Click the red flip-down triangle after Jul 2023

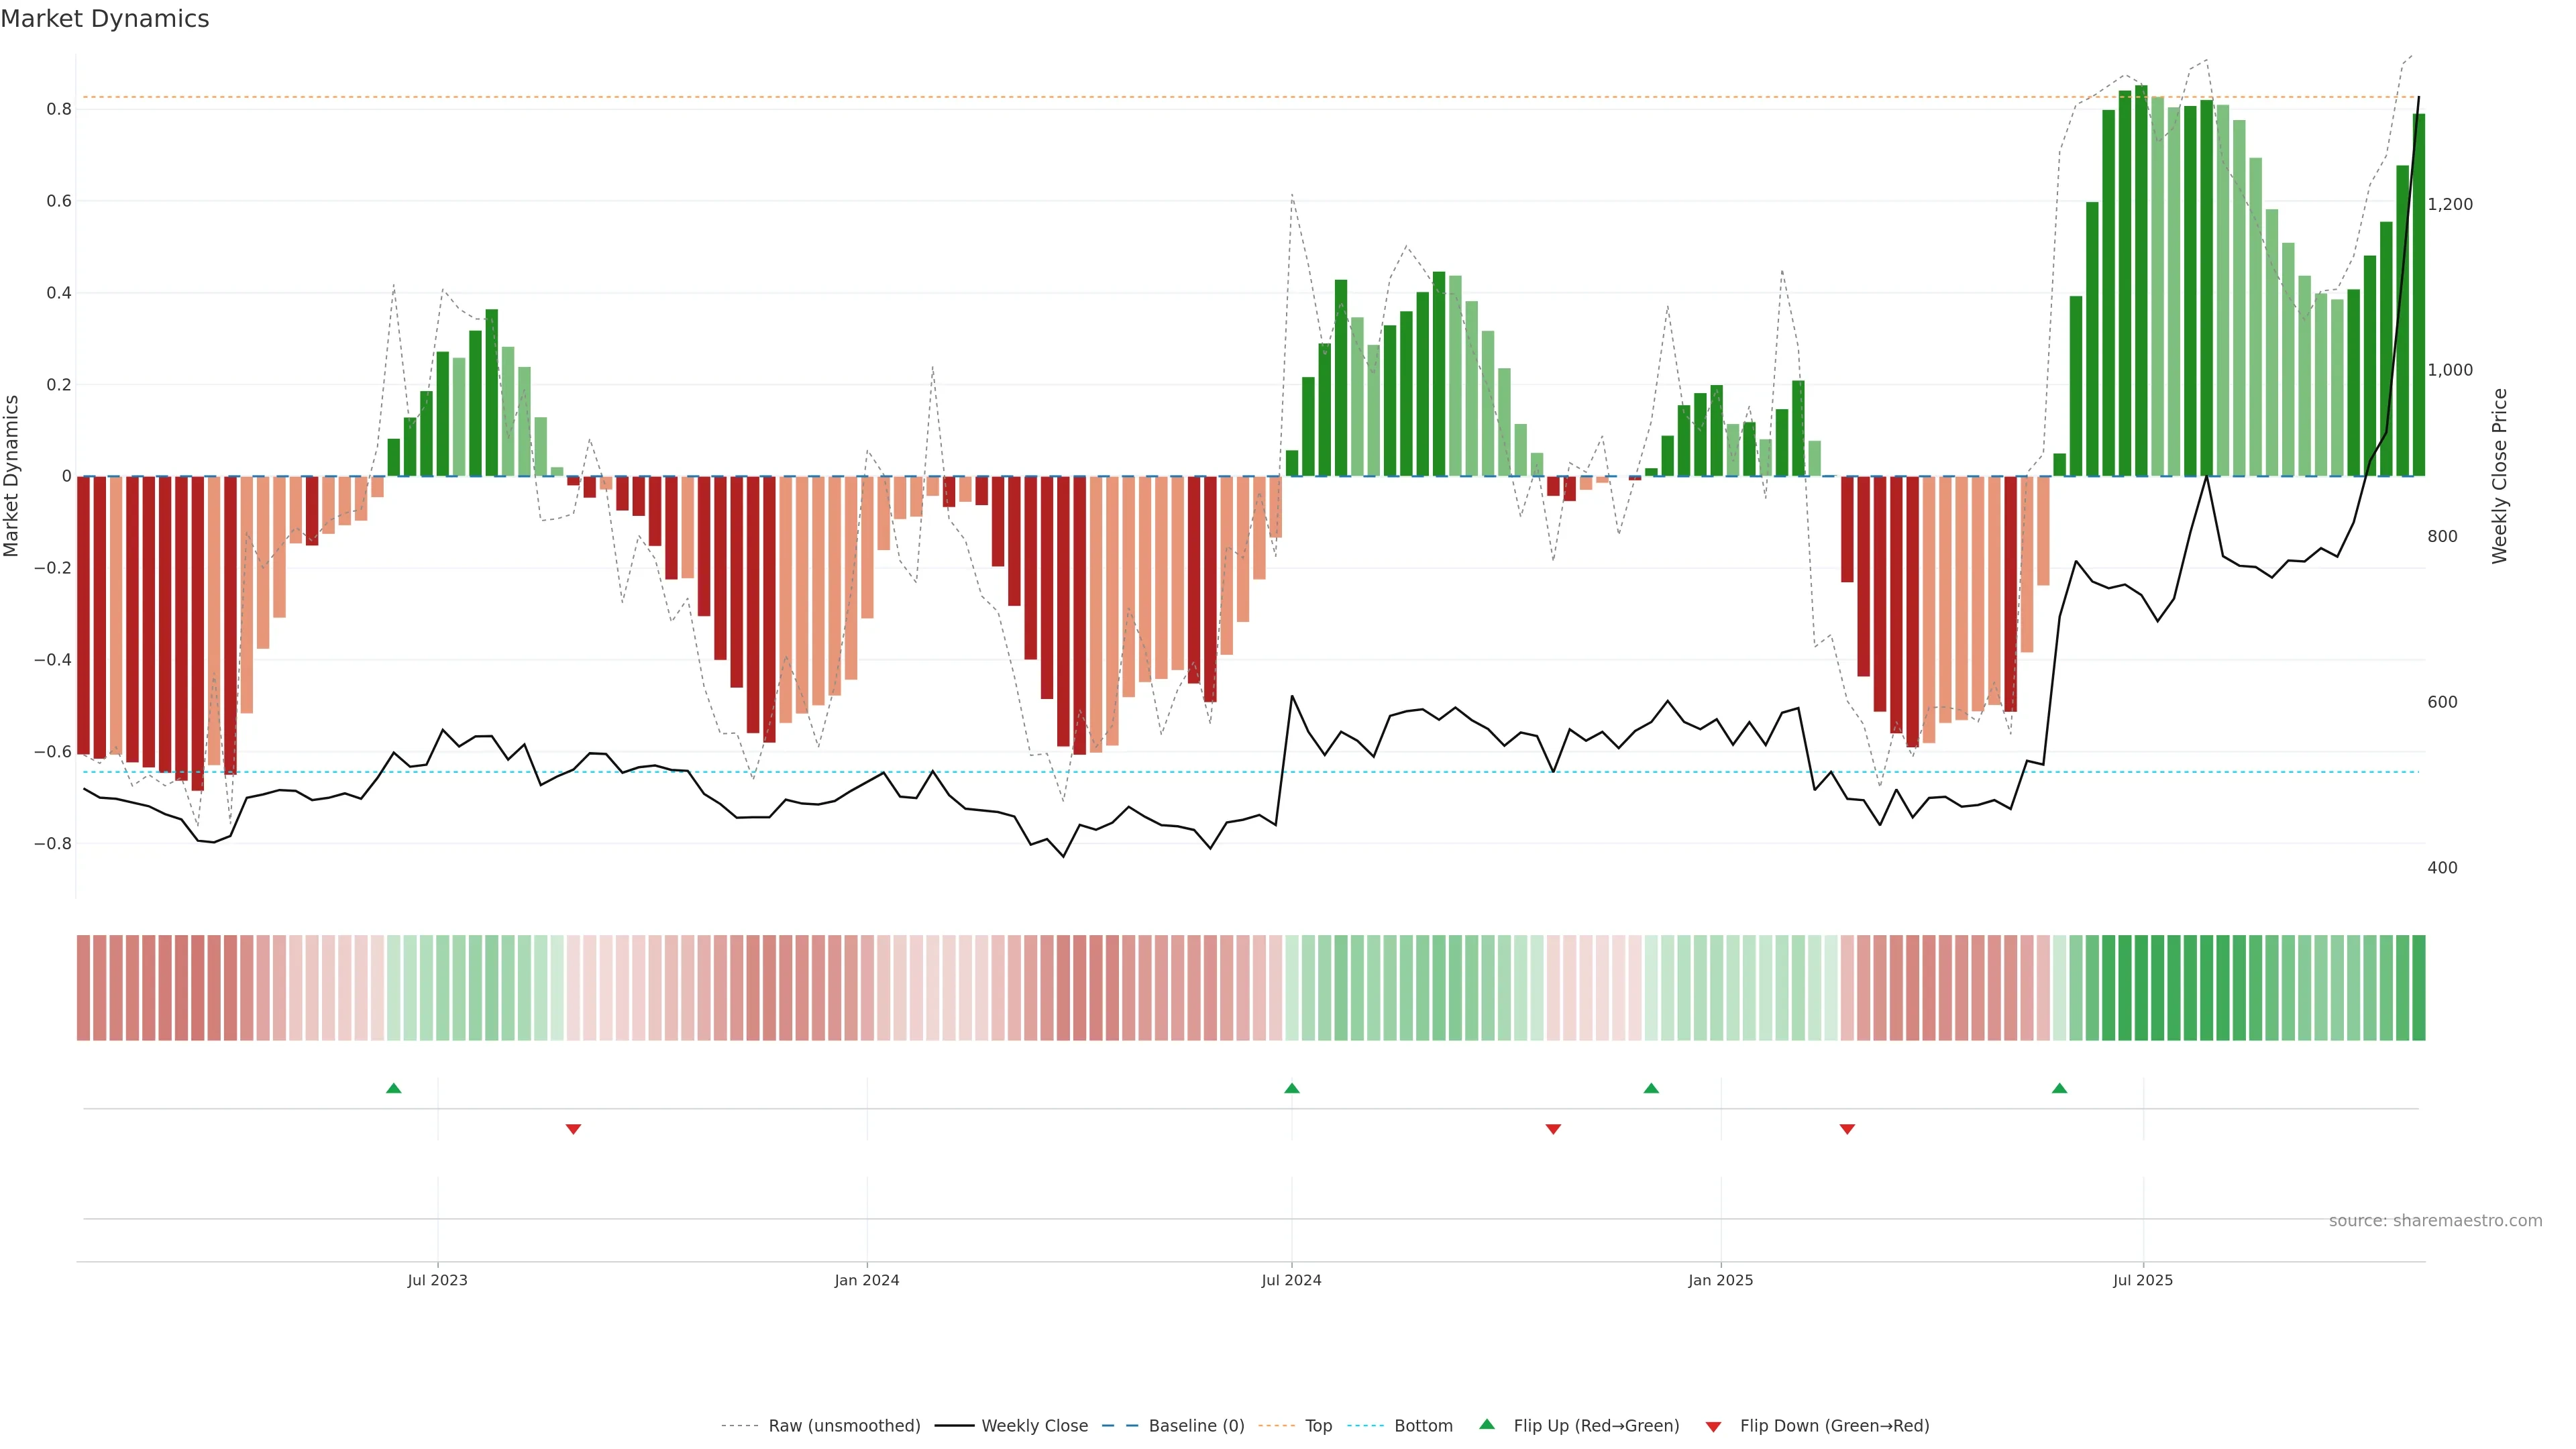pos(573,1129)
